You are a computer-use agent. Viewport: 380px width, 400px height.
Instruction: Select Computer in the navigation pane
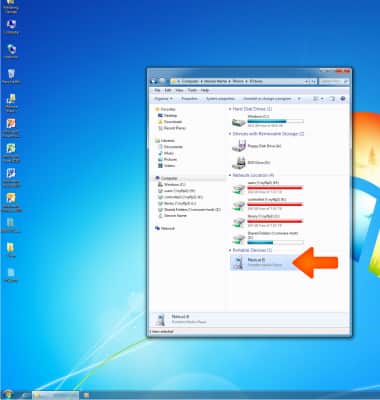pyautogui.click(x=166, y=178)
